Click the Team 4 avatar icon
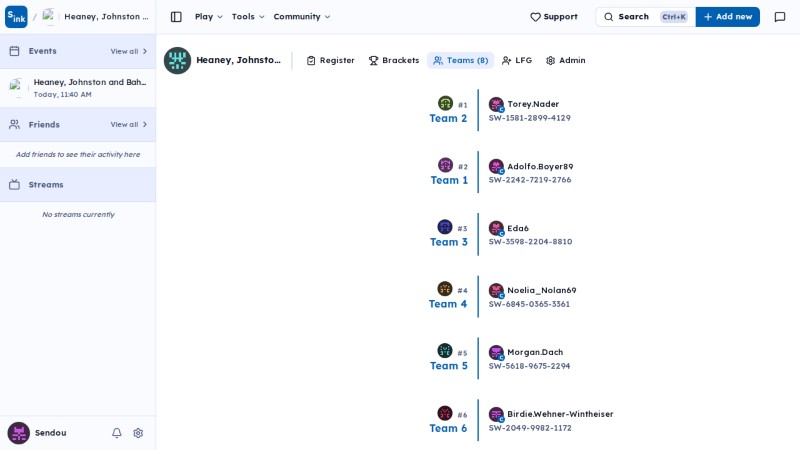The image size is (800, 450). tap(445, 289)
